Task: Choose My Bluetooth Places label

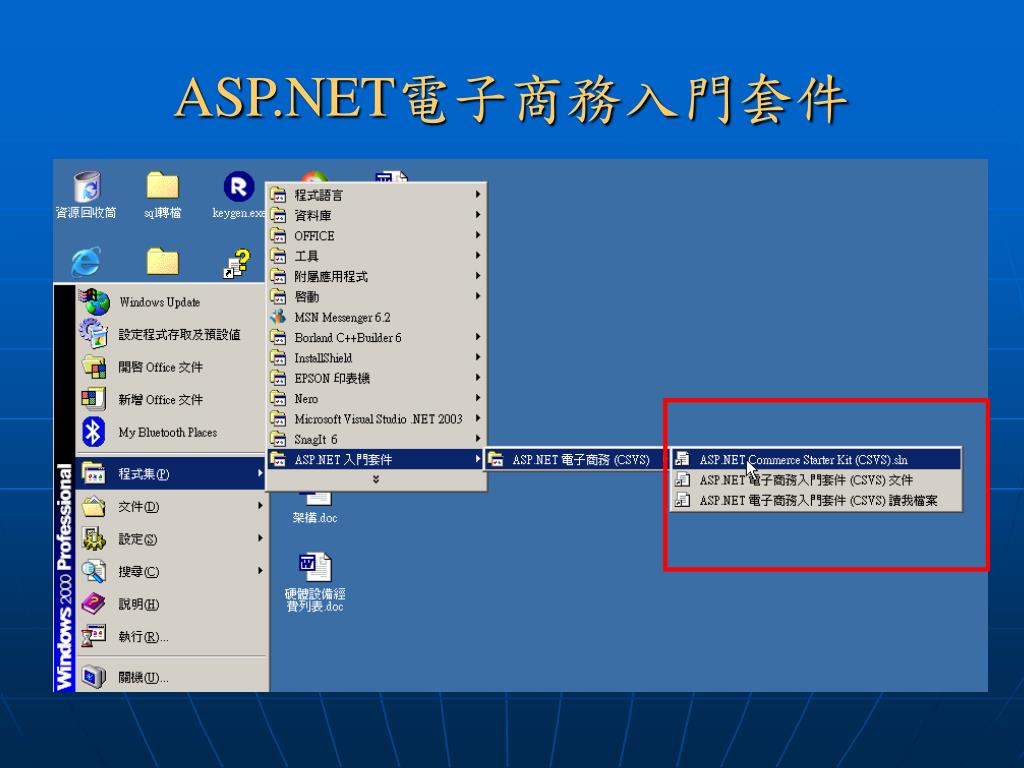Action: pyautogui.click(x=168, y=432)
